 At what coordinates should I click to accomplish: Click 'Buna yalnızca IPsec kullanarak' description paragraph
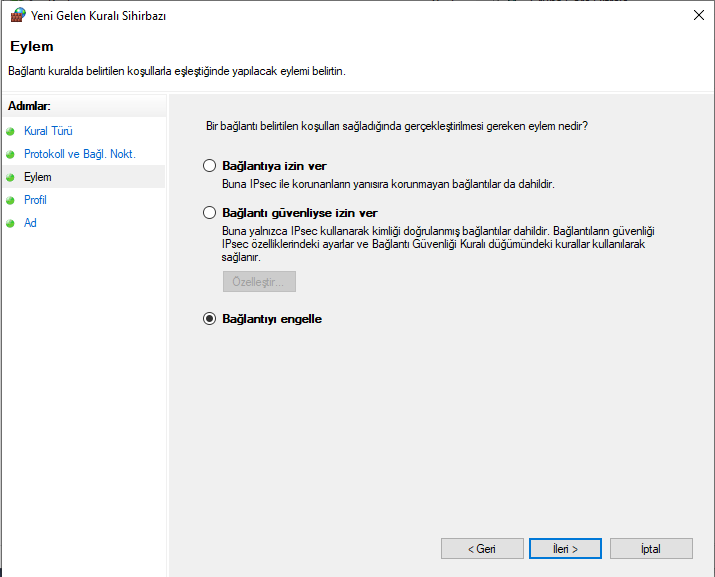438,244
